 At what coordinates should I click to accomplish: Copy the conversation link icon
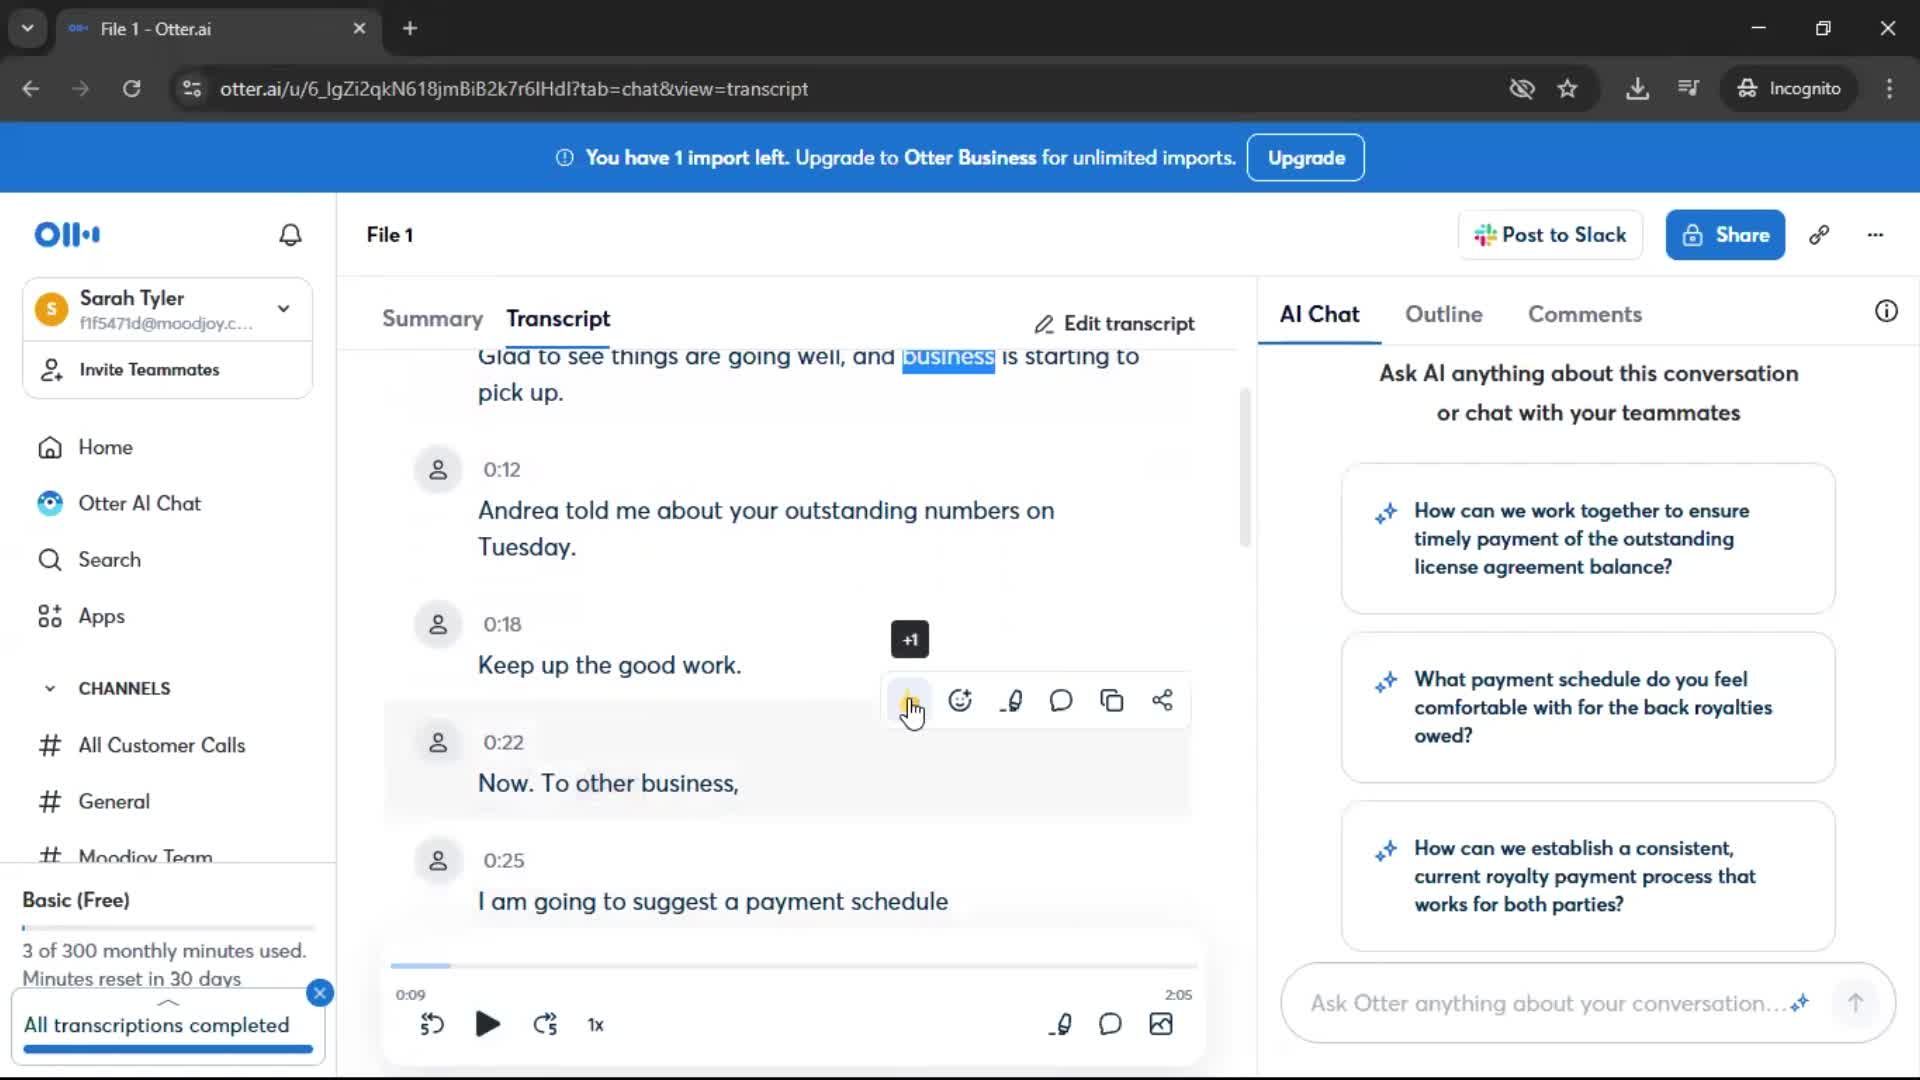tap(1819, 235)
